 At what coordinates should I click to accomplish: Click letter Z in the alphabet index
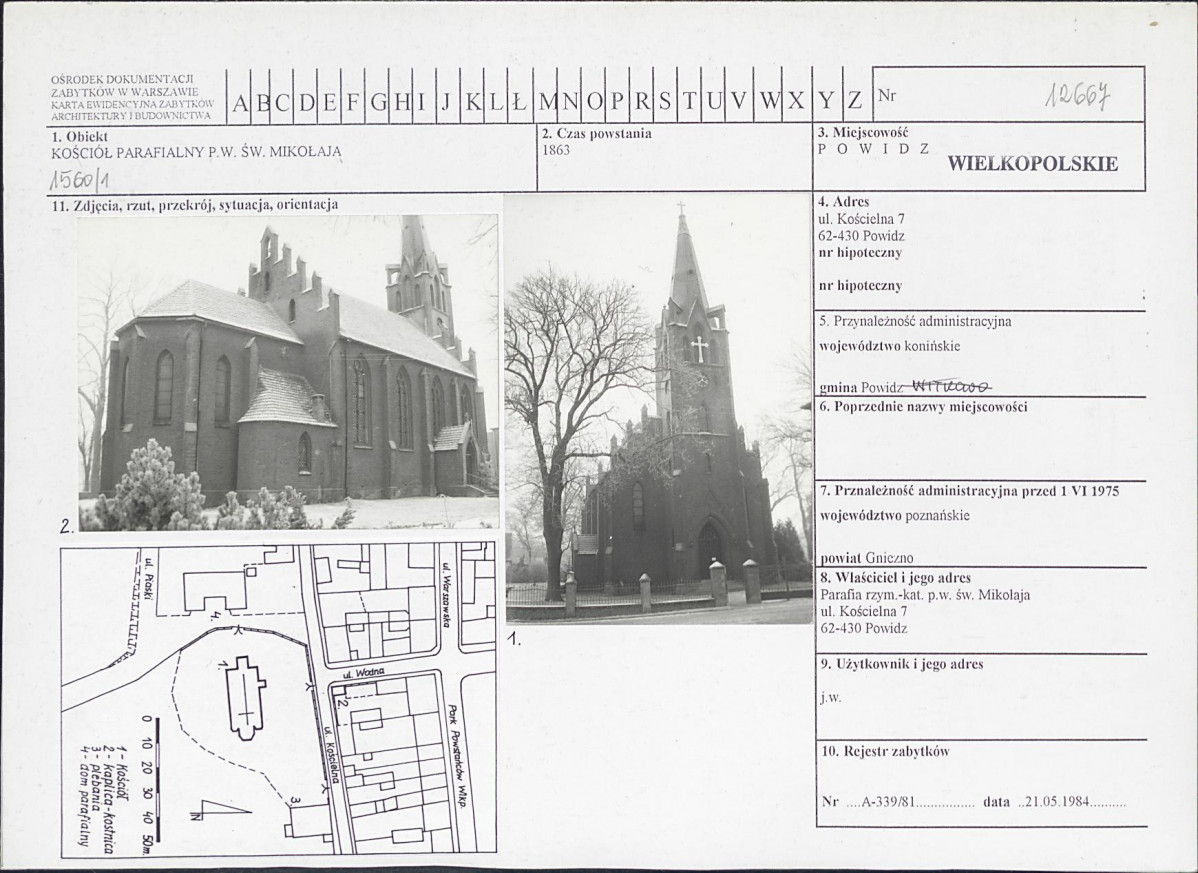[x=854, y=101]
